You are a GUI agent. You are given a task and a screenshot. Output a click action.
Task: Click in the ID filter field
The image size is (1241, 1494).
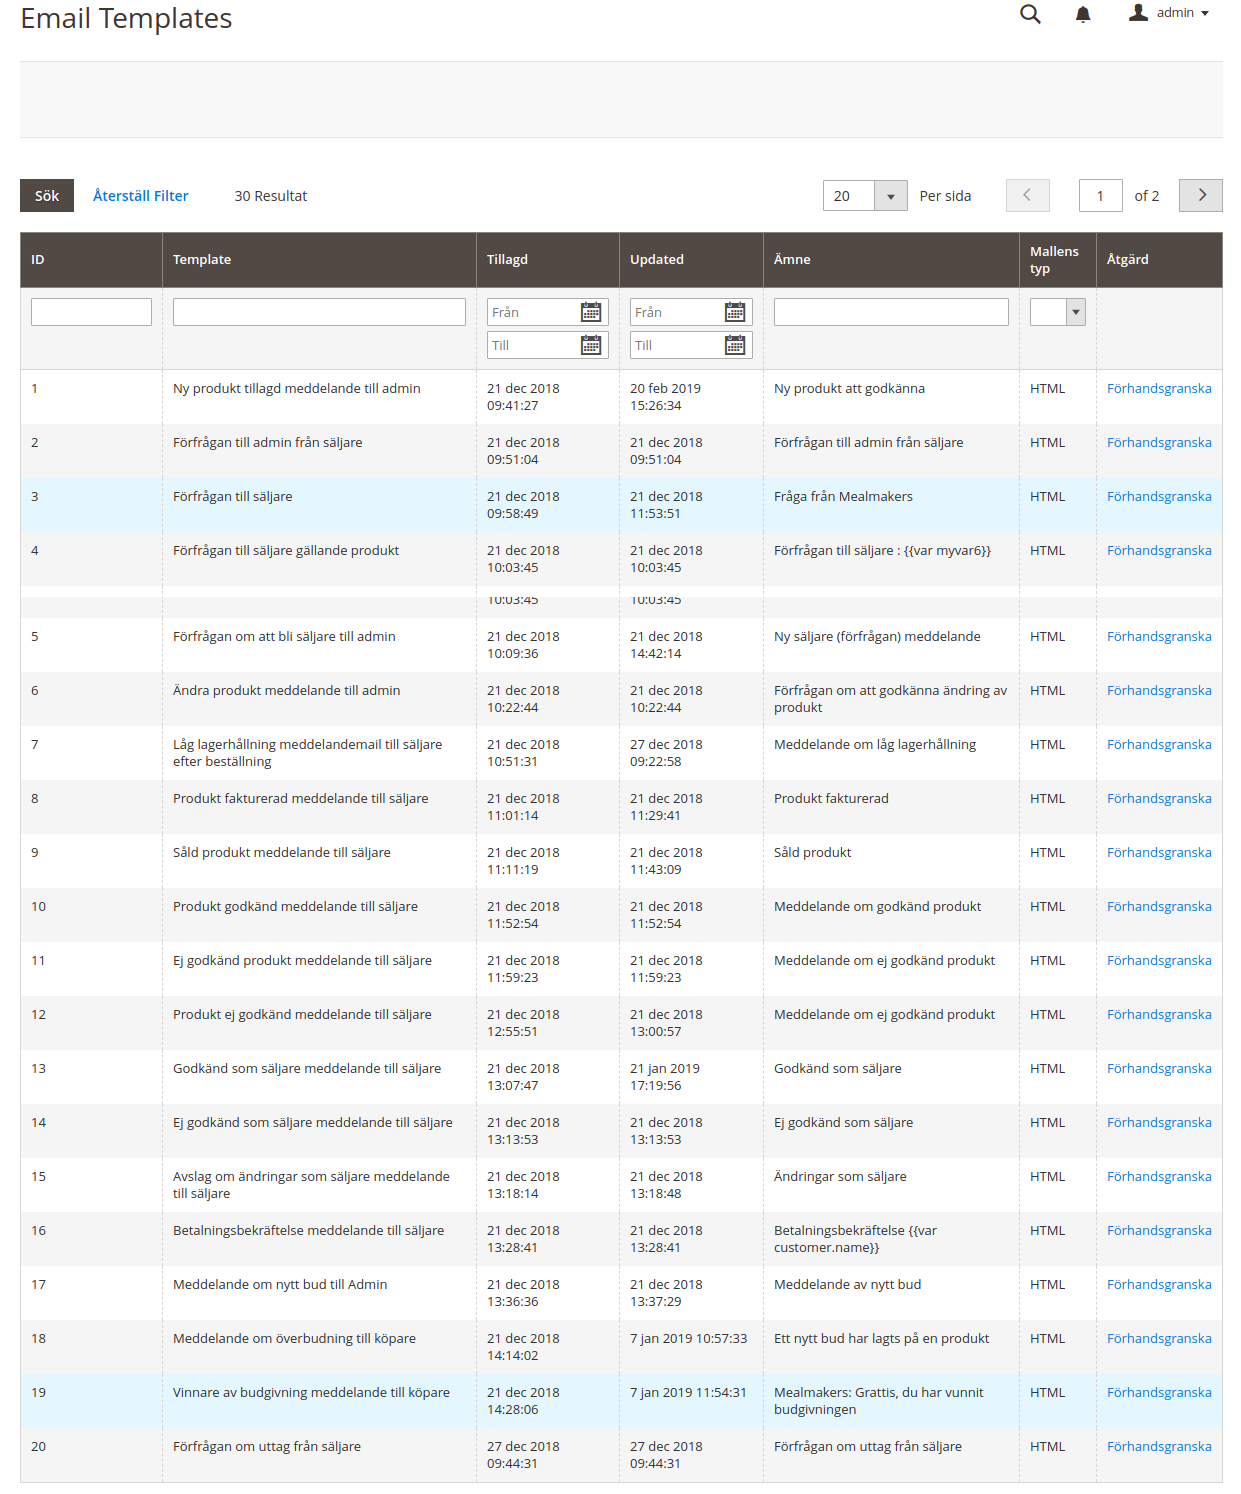point(91,312)
